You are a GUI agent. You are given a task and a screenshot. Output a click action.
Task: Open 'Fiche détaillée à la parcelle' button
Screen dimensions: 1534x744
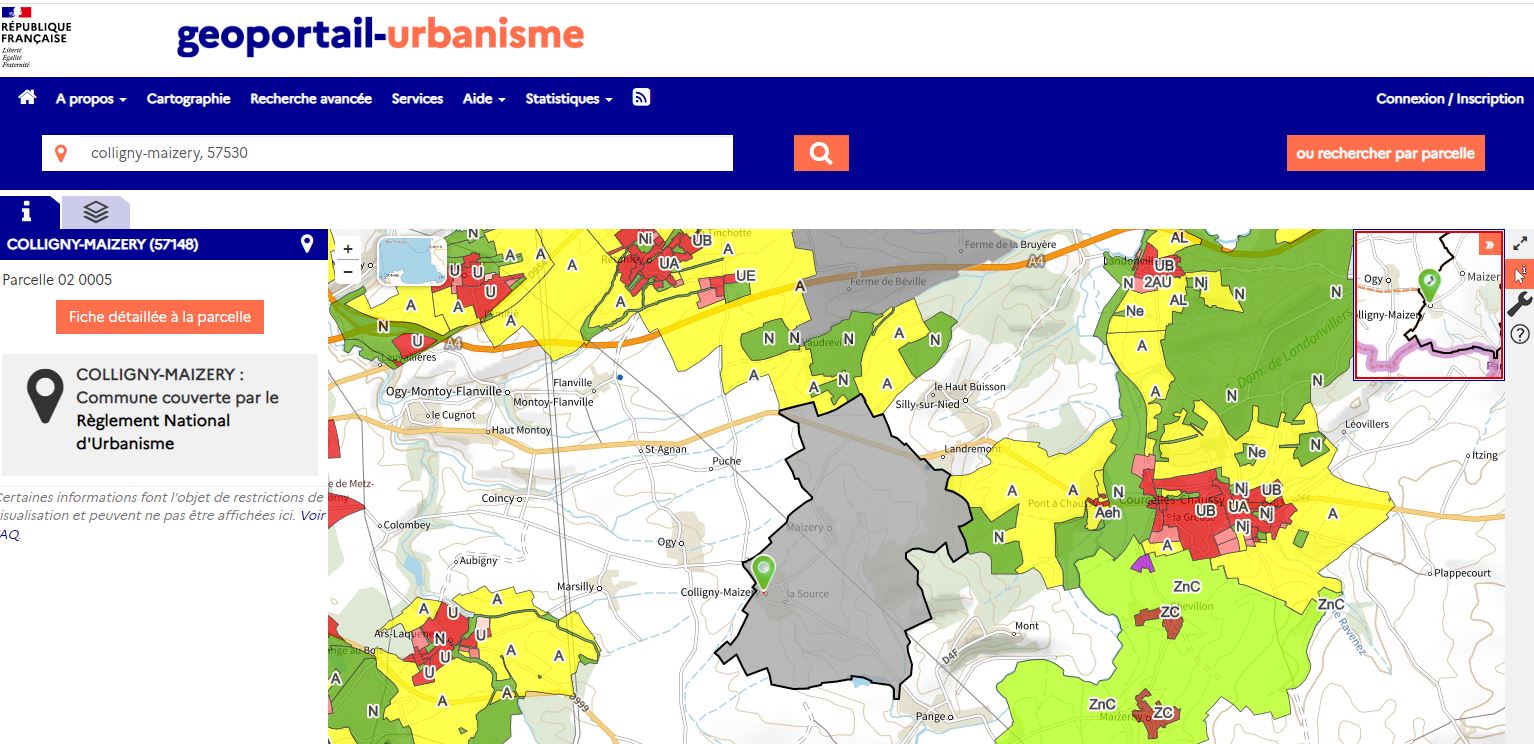coord(160,317)
